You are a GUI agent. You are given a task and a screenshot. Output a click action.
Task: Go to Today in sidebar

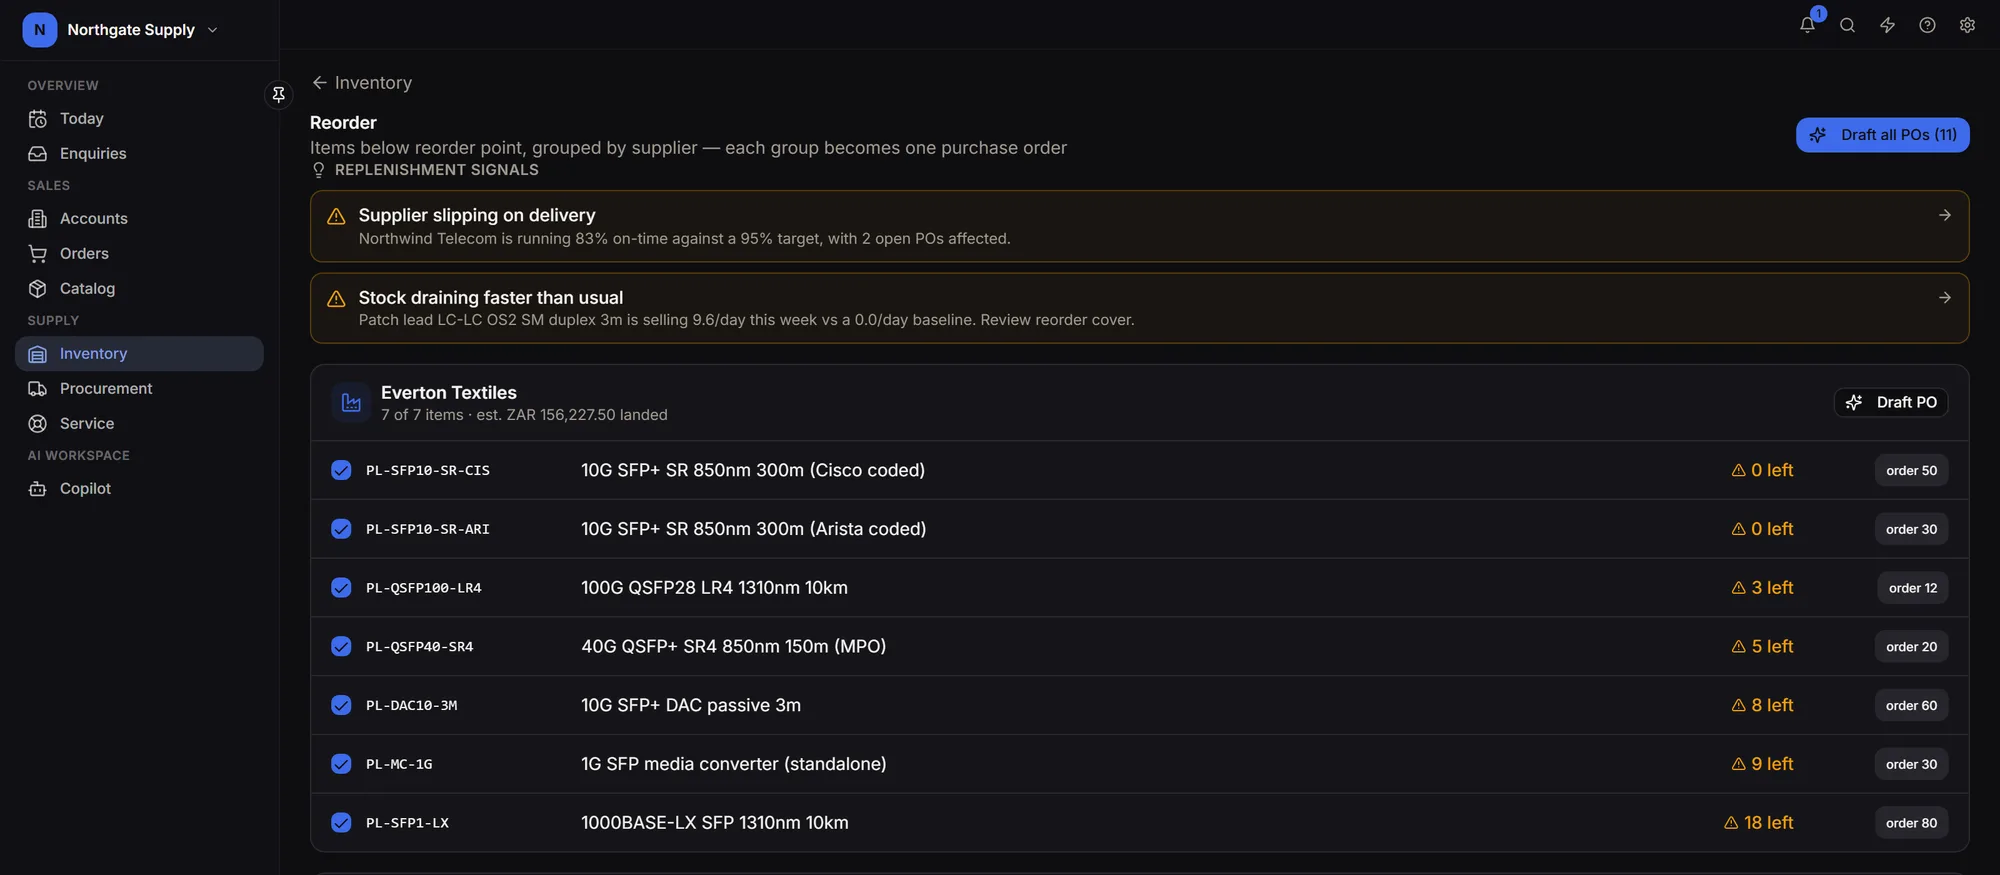coord(139,119)
